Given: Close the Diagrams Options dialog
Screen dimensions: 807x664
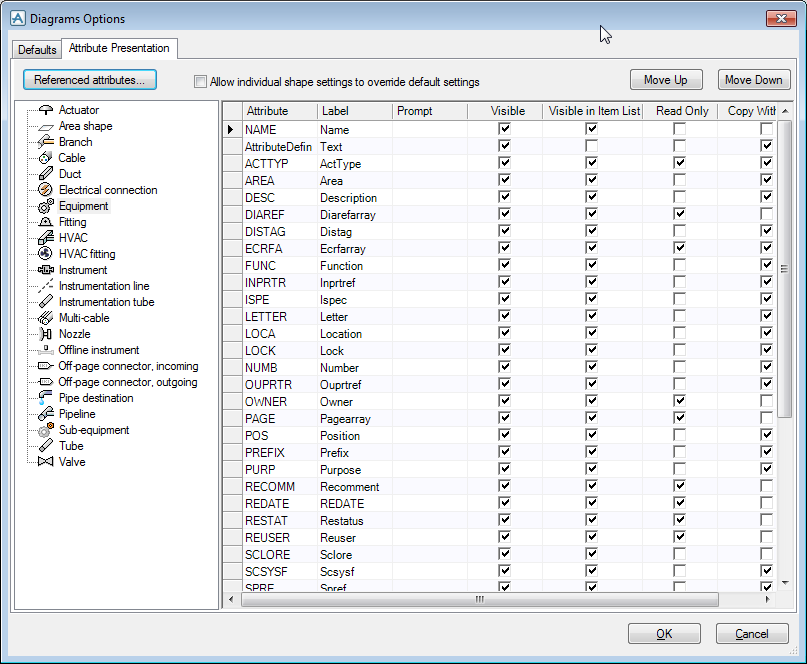Looking at the screenshot, I should click(781, 19).
